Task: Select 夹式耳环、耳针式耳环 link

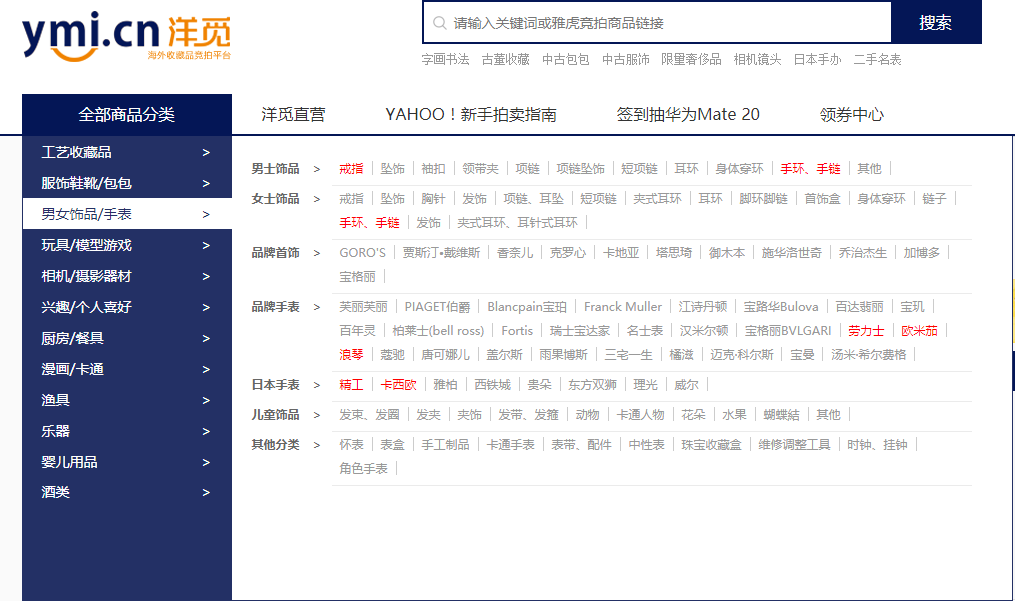Action: click(517, 223)
